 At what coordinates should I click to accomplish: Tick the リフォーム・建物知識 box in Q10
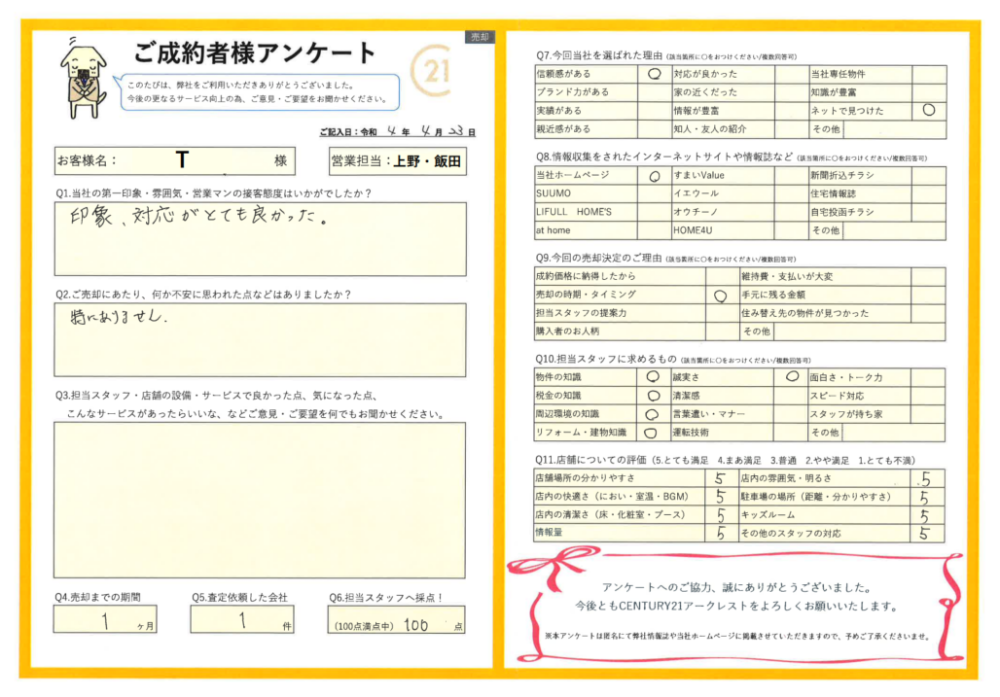click(x=651, y=433)
